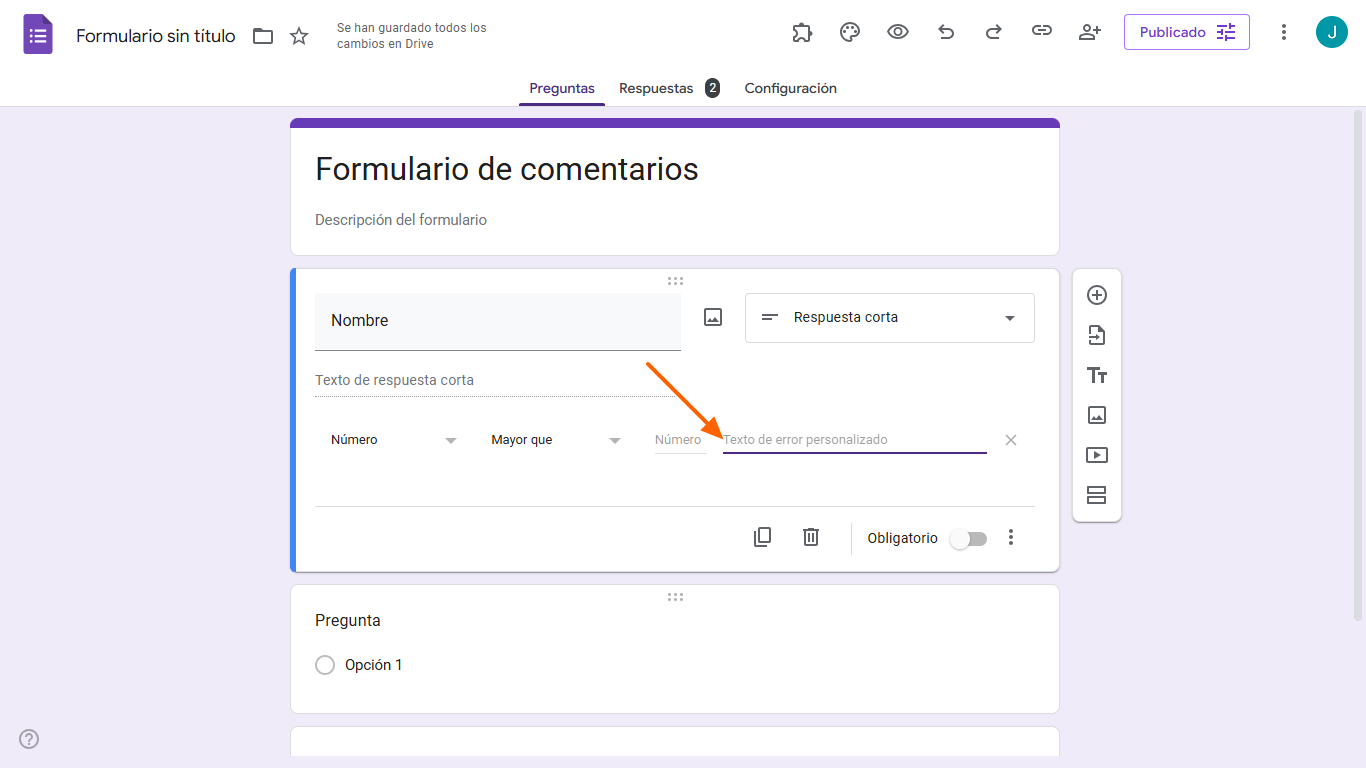Open the import questions icon
The height and width of the screenshot is (768, 1366).
click(1097, 335)
